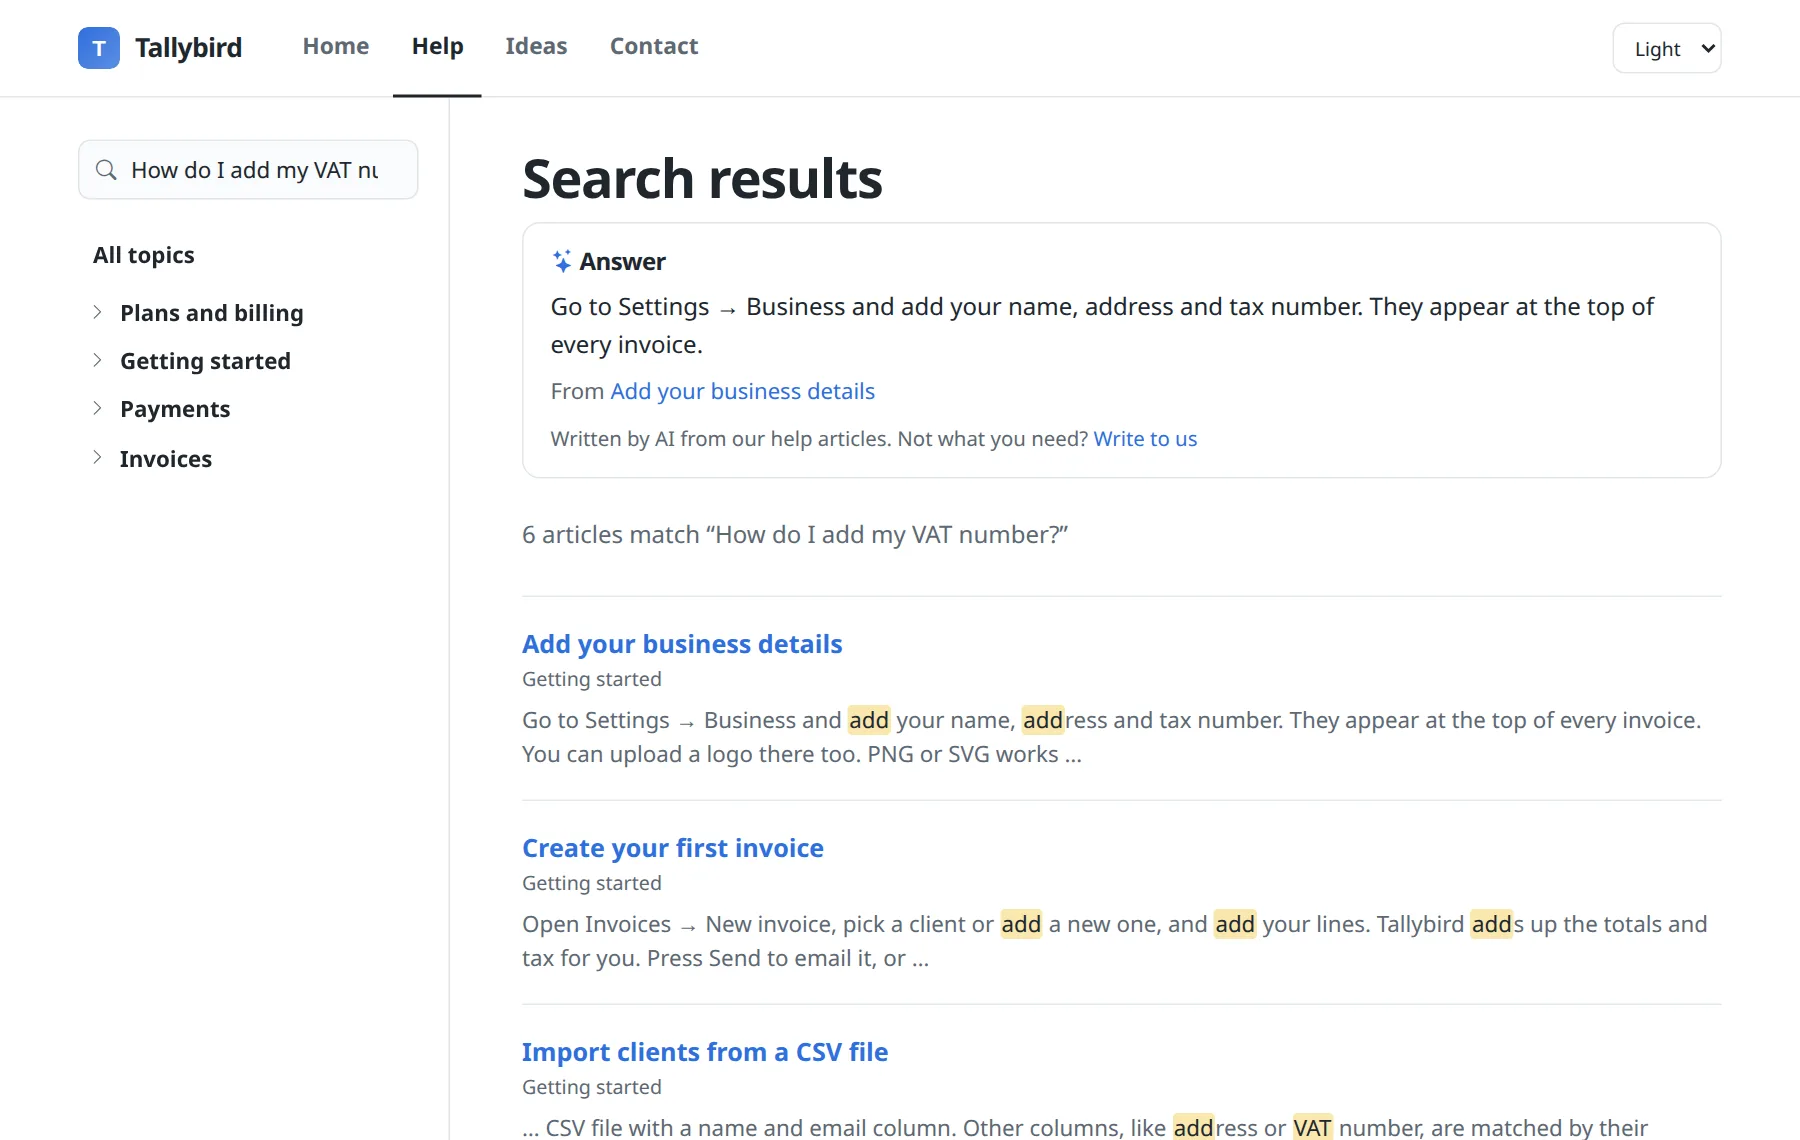Click the 'Getting started' label under Import clients
The width and height of the screenshot is (1800, 1140).
[592, 1087]
